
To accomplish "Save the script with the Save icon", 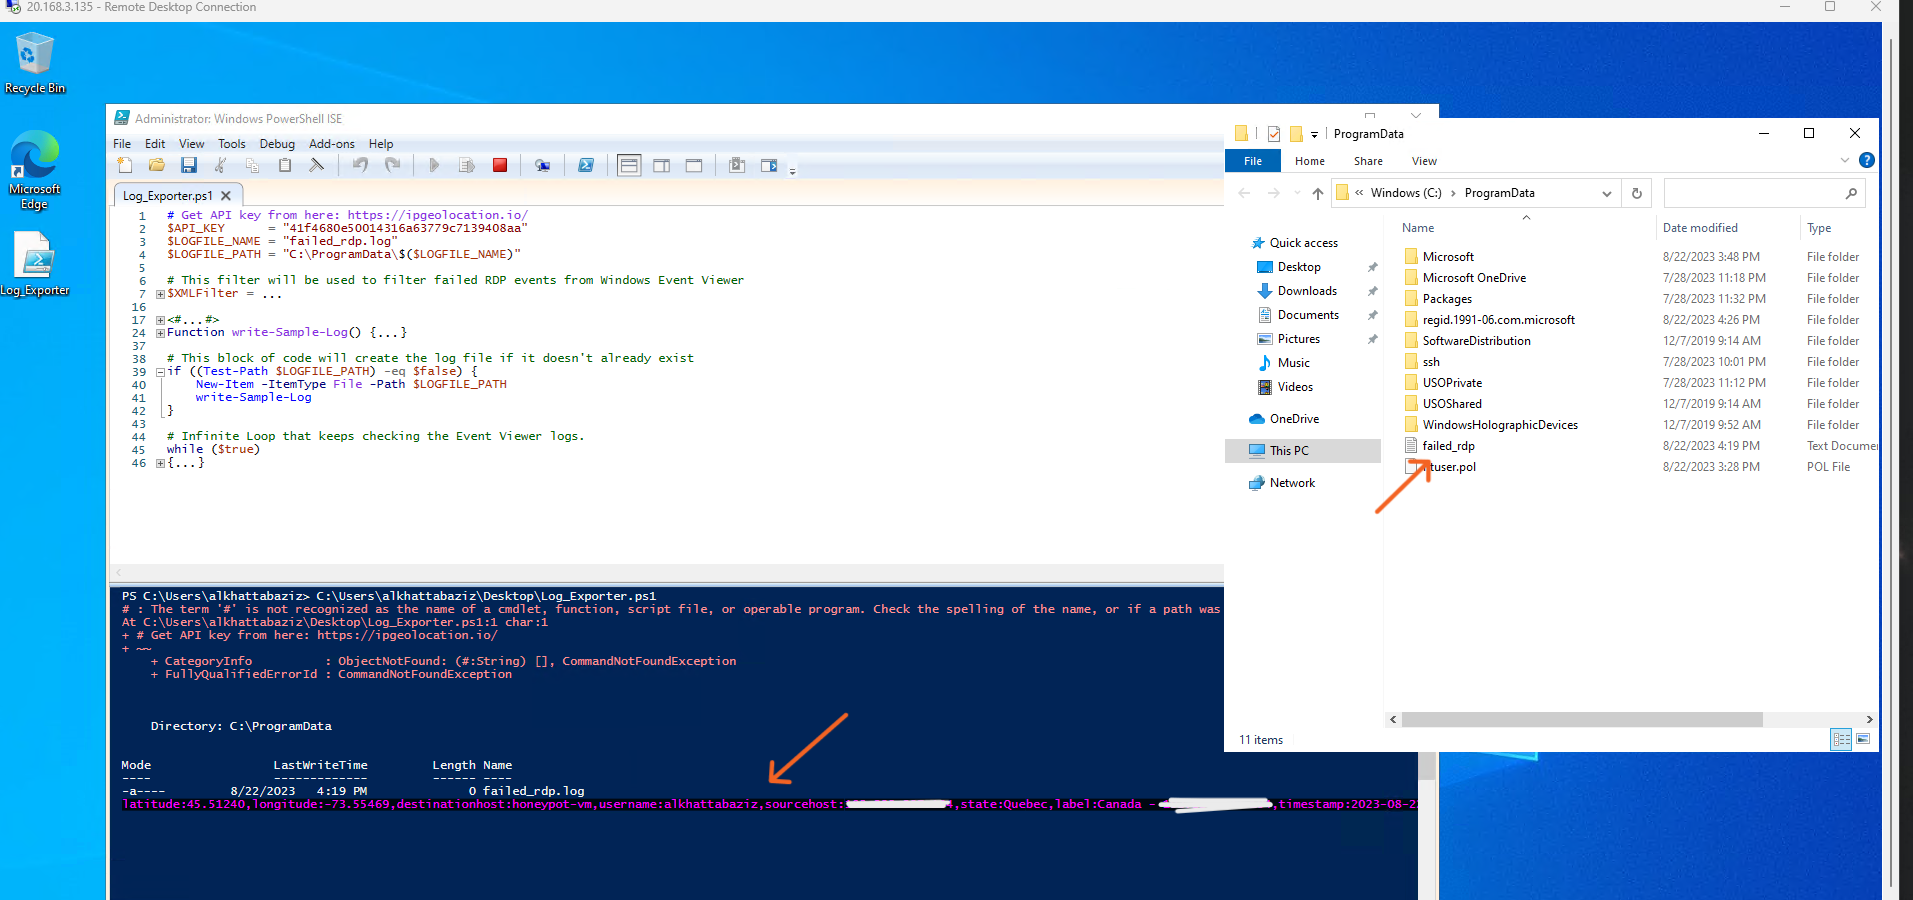I will pyautogui.click(x=189, y=165).
